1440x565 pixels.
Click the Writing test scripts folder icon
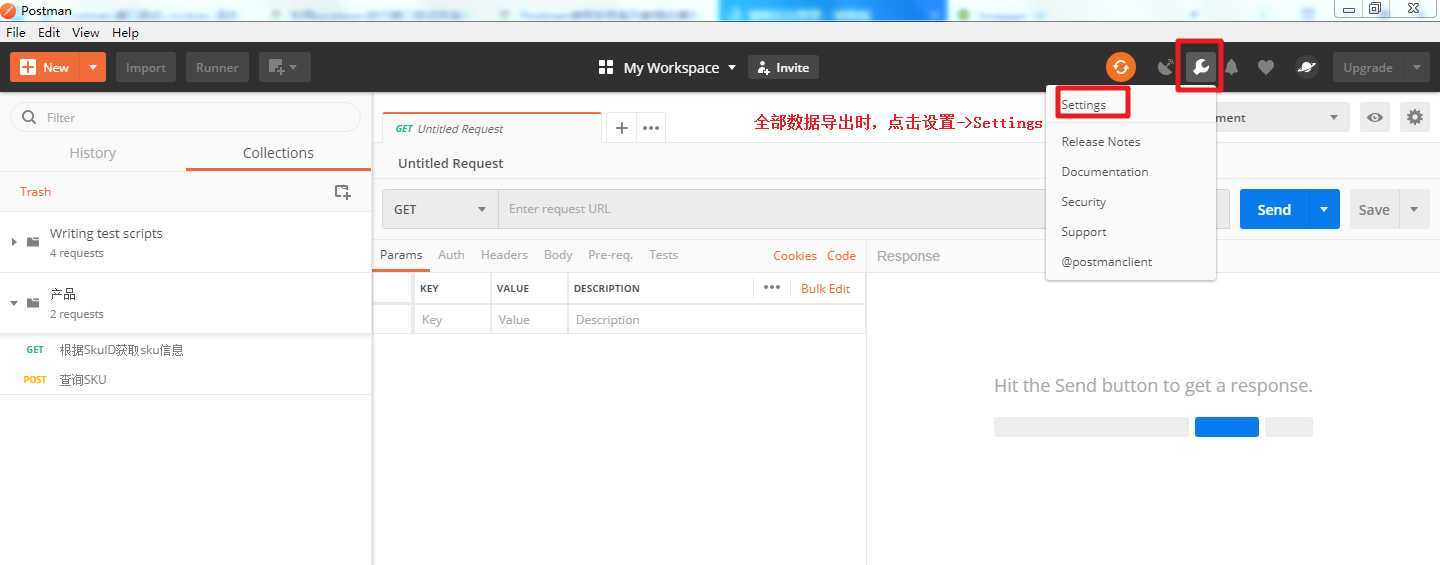pos(33,242)
